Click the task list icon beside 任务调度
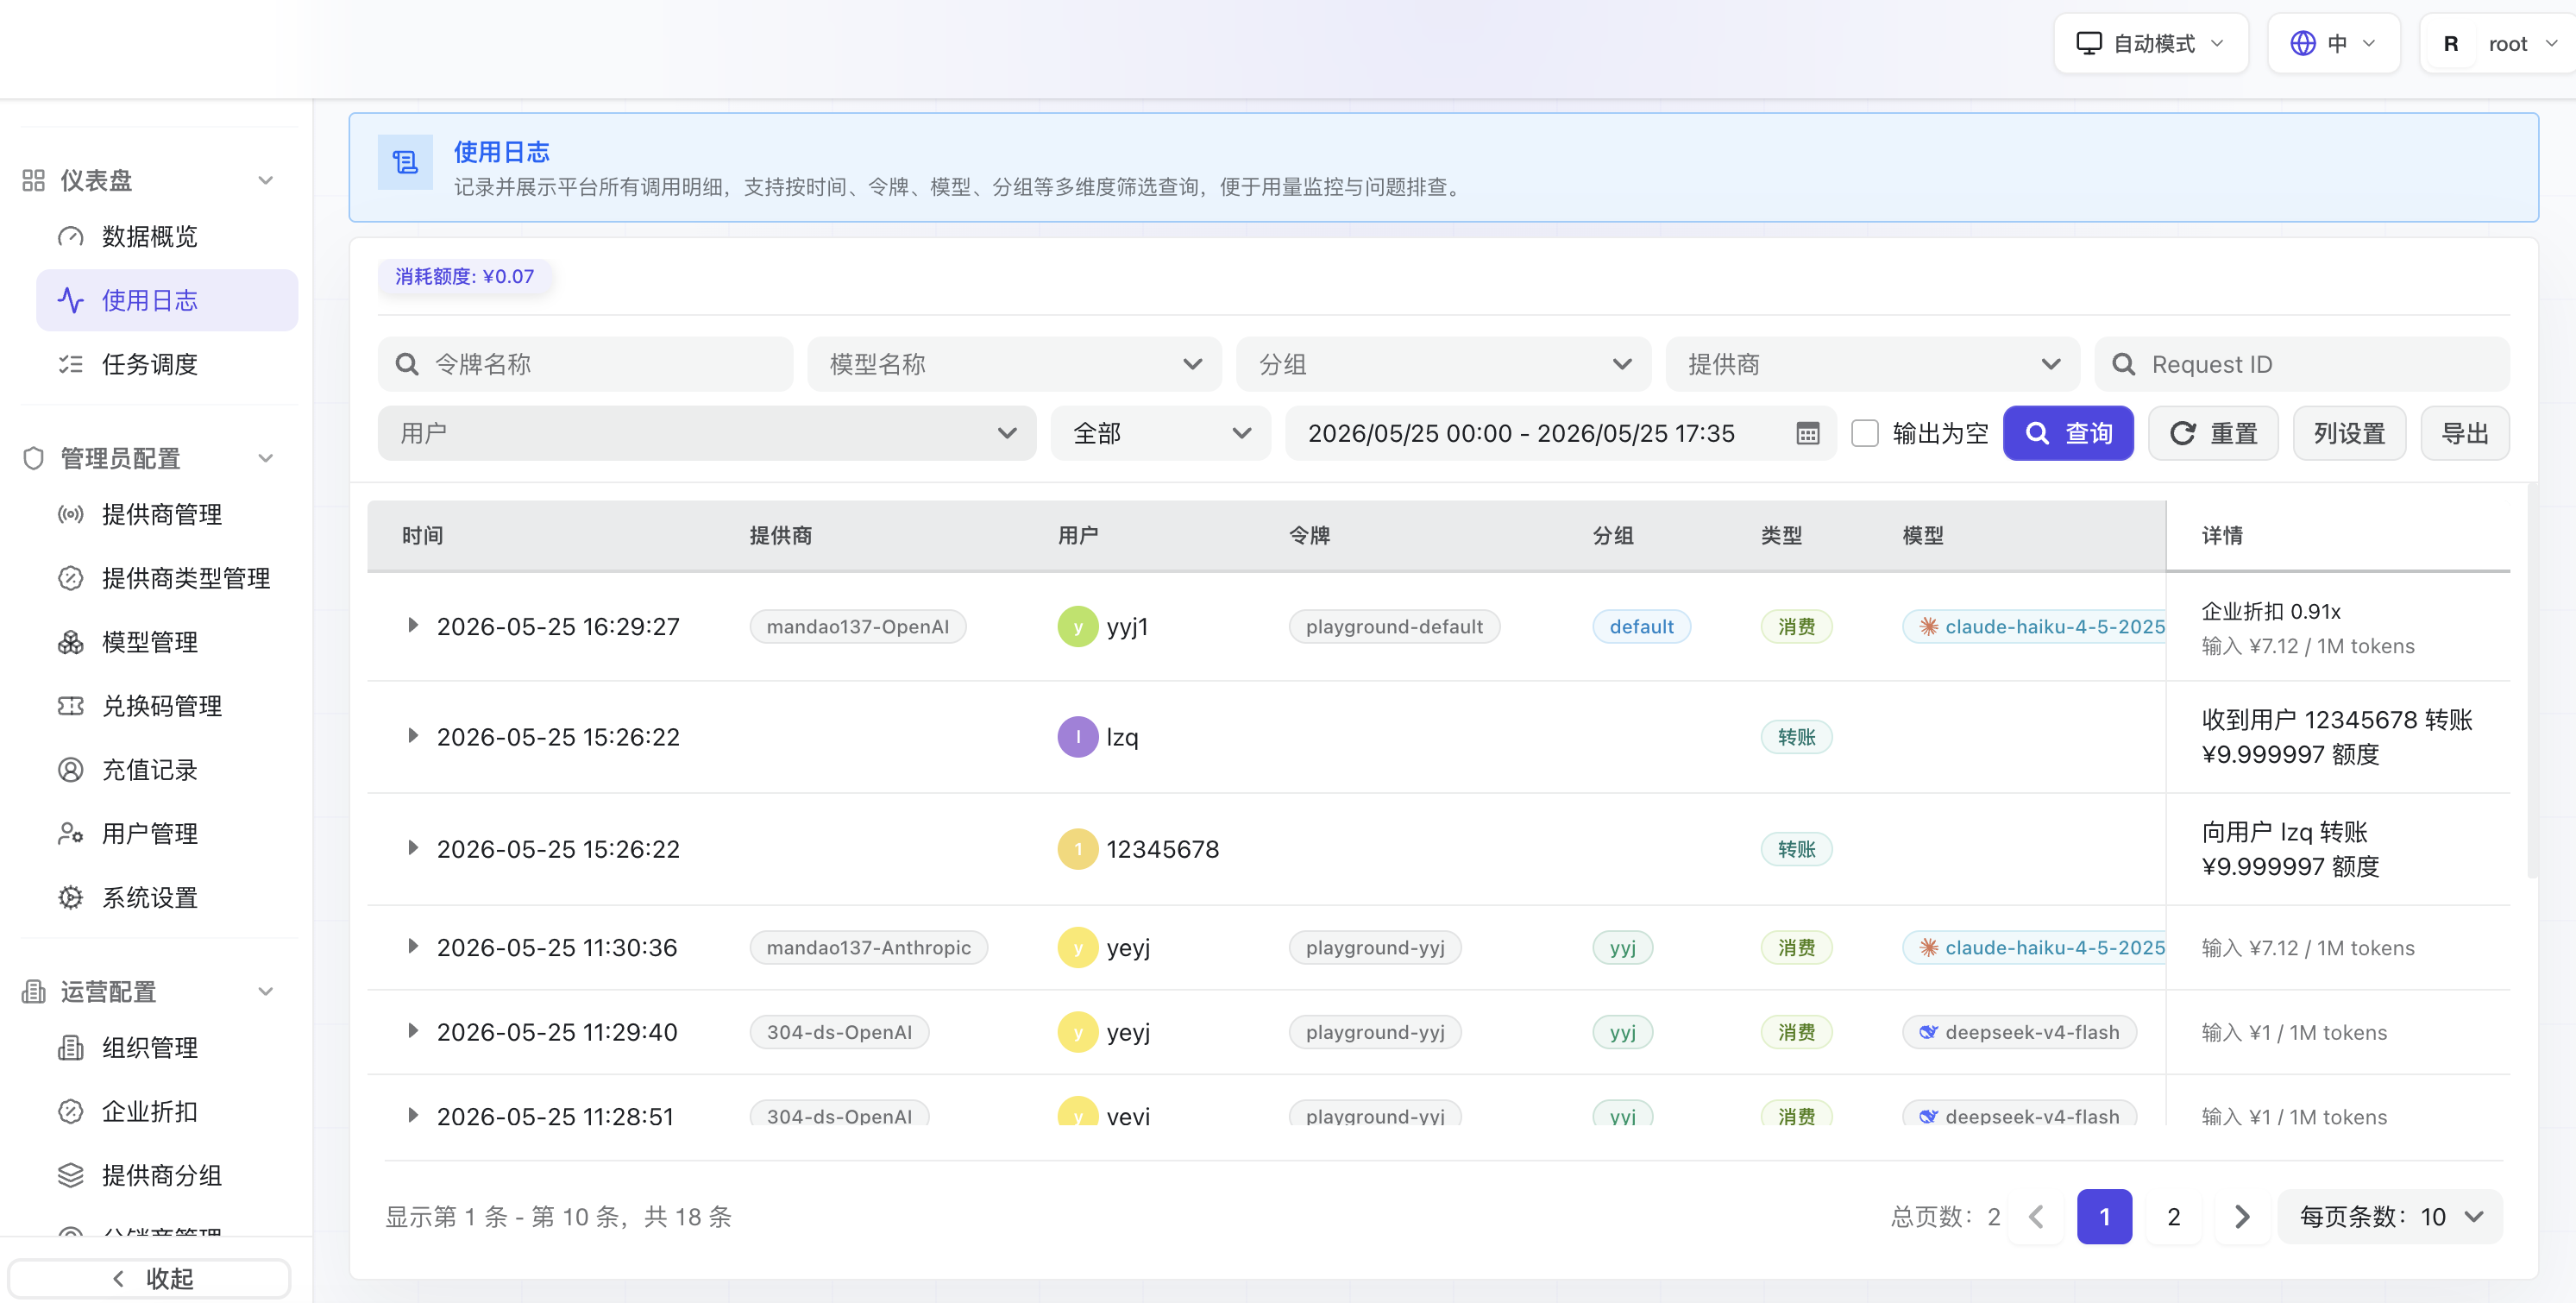Image resolution: width=2576 pixels, height=1303 pixels. pos(70,364)
